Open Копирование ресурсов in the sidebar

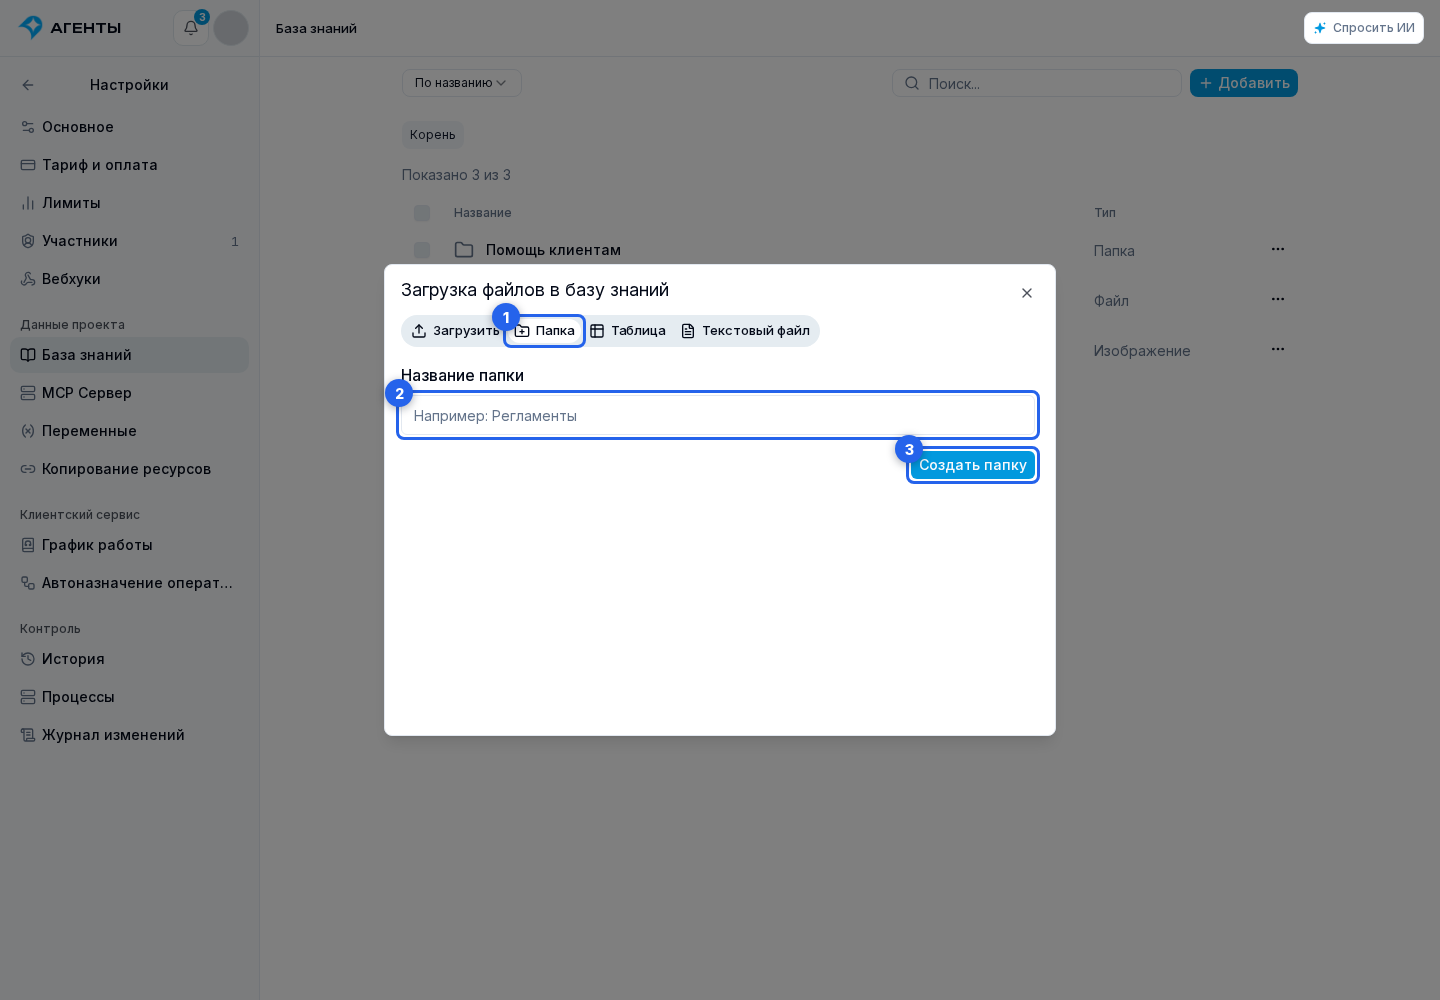coord(130,469)
